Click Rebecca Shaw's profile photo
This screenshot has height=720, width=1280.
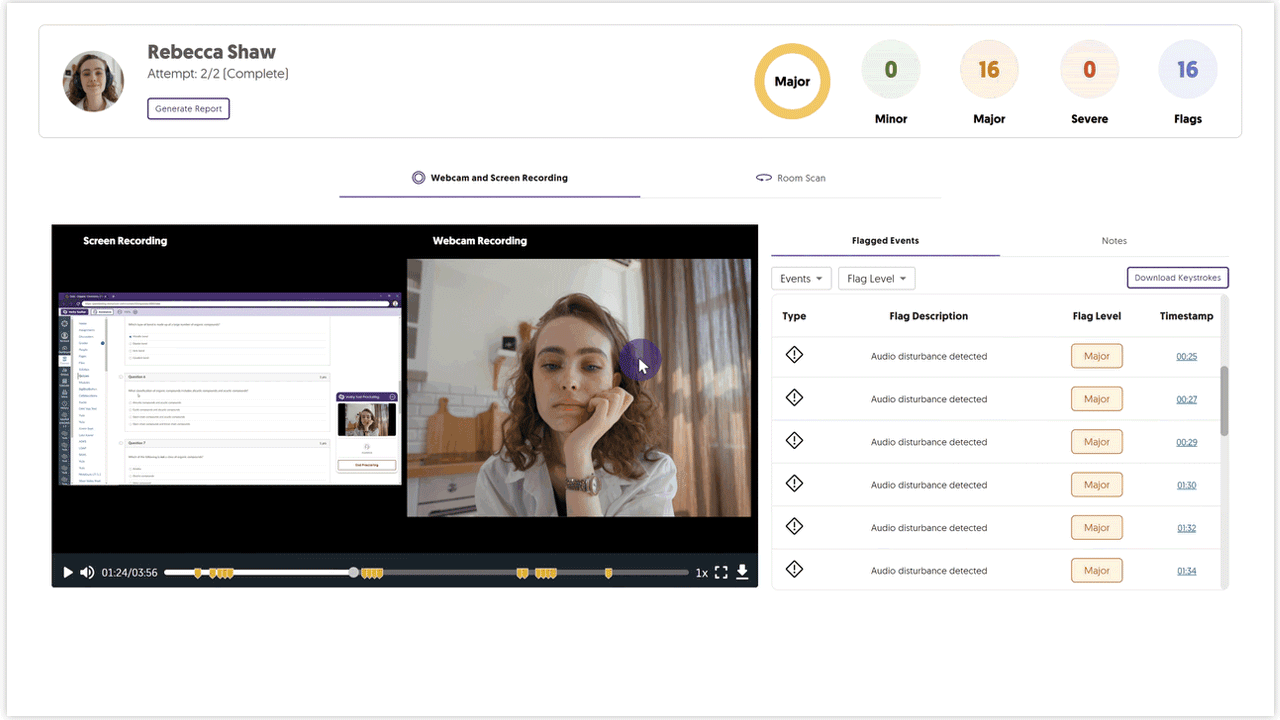(94, 81)
